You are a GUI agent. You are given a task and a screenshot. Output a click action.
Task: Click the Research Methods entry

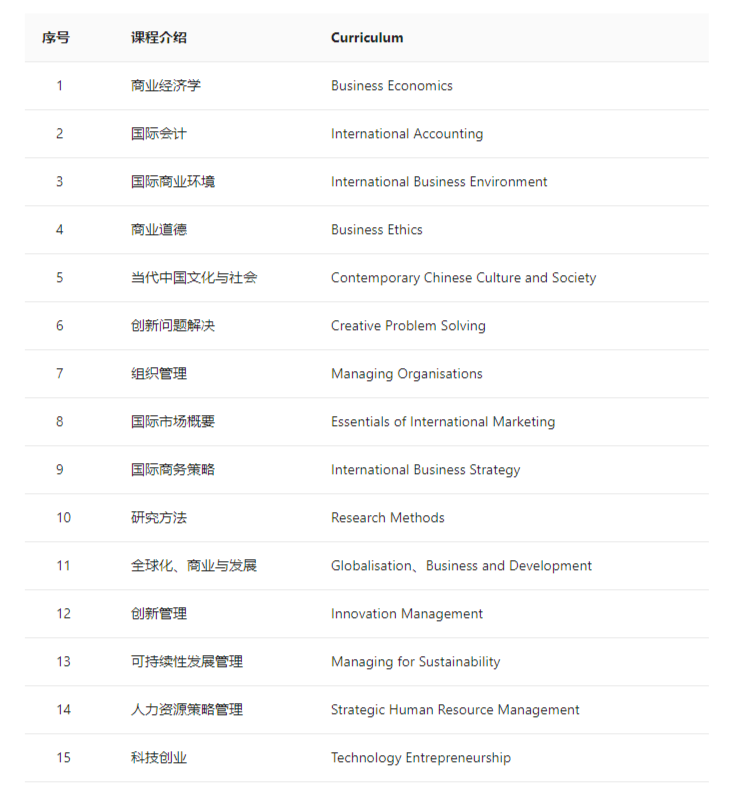pyautogui.click(x=387, y=518)
